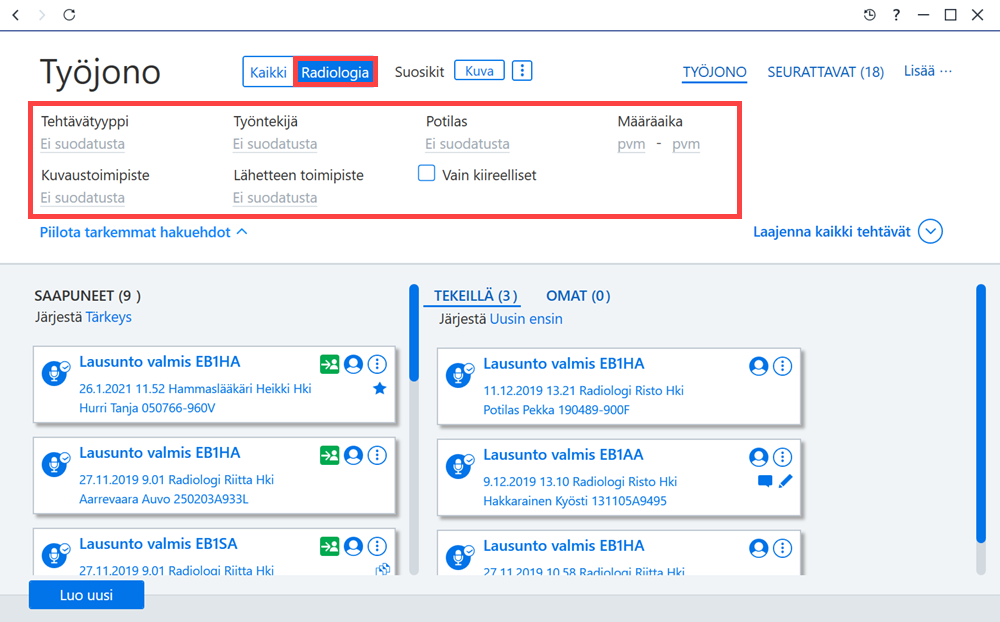Open more options on Potilas Pekka task

pyautogui.click(x=783, y=366)
